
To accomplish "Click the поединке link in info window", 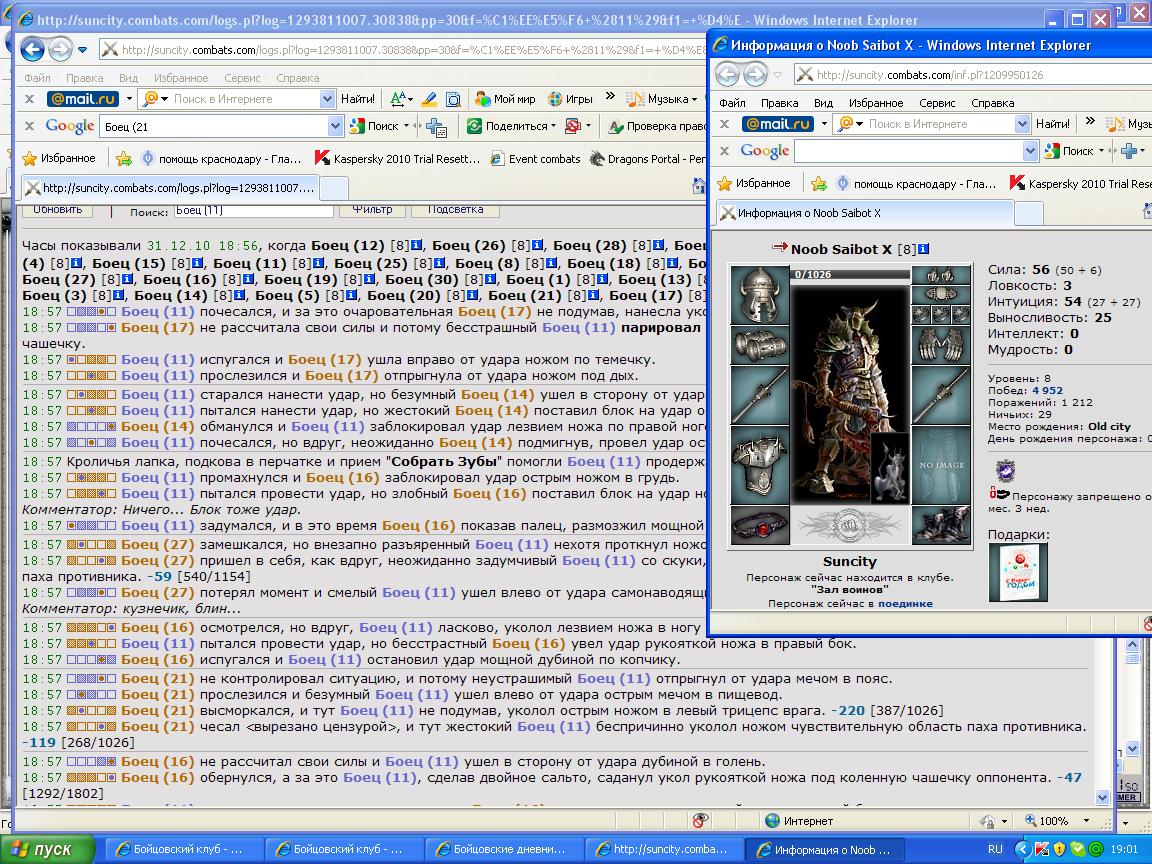I will pyautogui.click(x=905, y=603).
